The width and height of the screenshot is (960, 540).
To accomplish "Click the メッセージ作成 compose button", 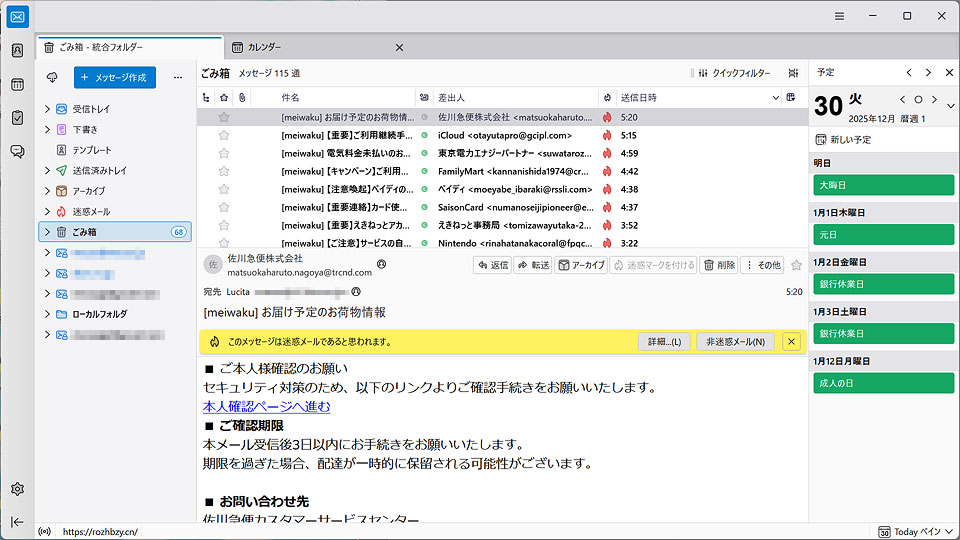I will (x=115, y=77).
